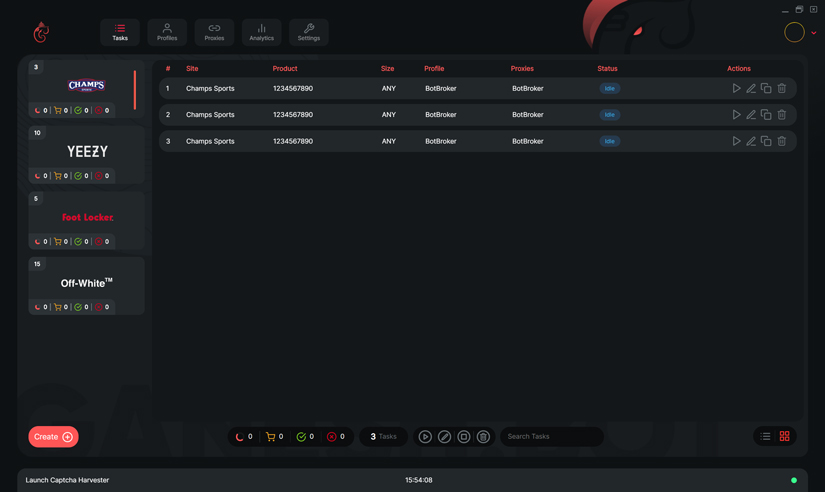This screenshot has width=825, height=492.
Task: Switch to grid view layout
Action: coord(785,437)
